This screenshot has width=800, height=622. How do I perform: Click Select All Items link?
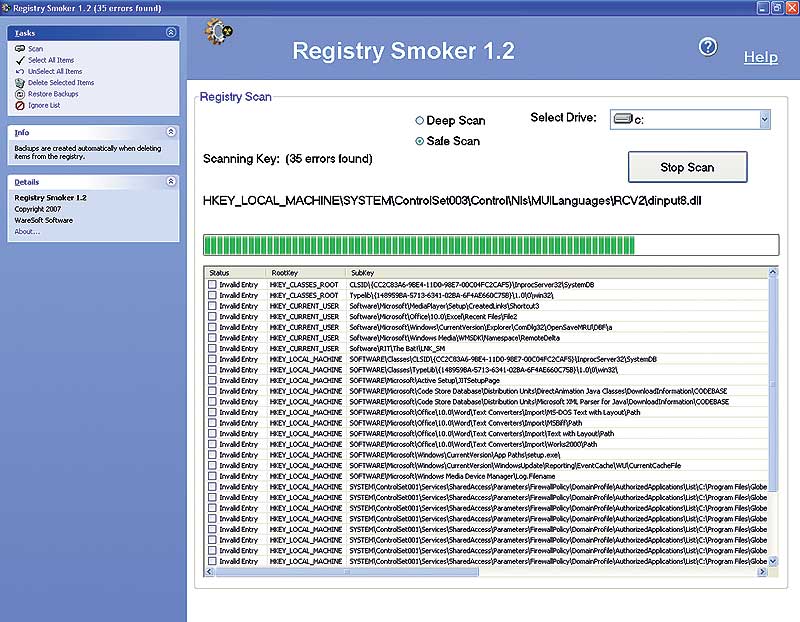pos(51,60)
